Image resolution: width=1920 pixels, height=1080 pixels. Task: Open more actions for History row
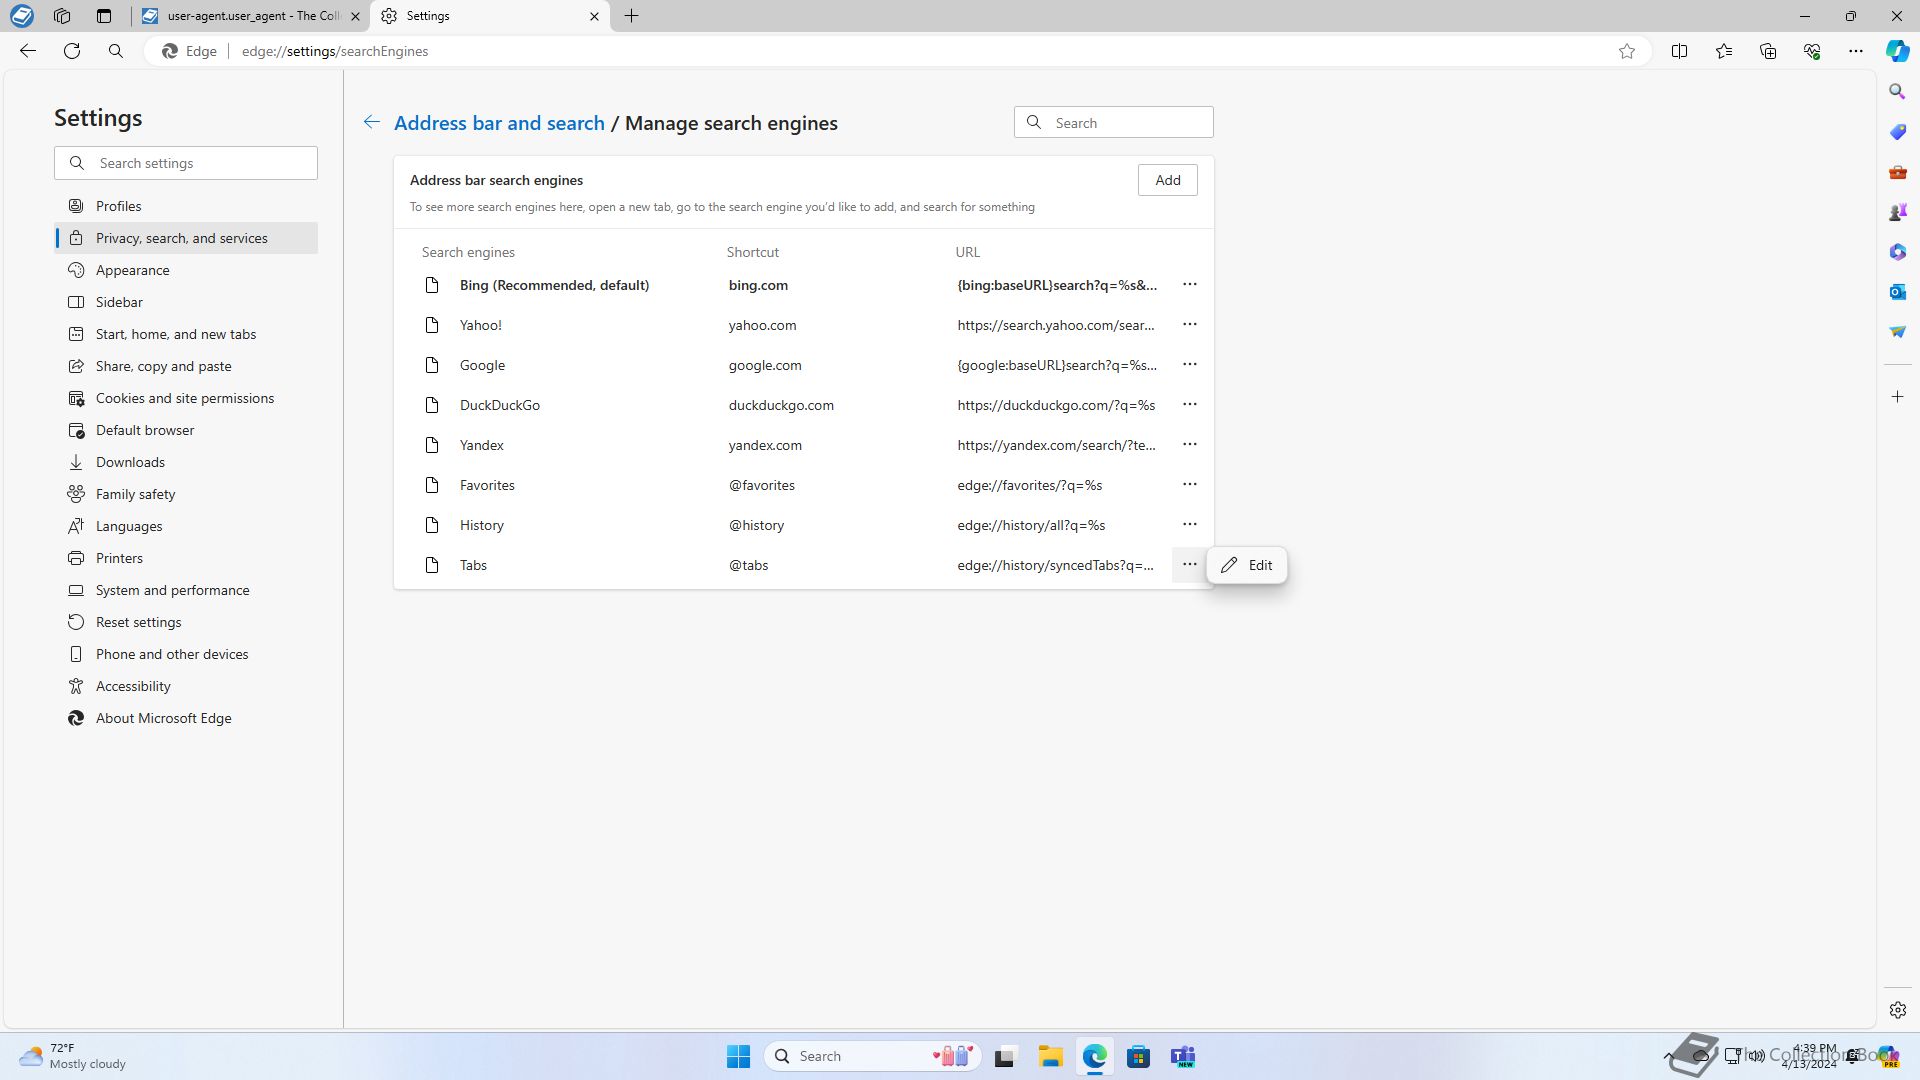pyautogui.click(x=1189, y=525)
